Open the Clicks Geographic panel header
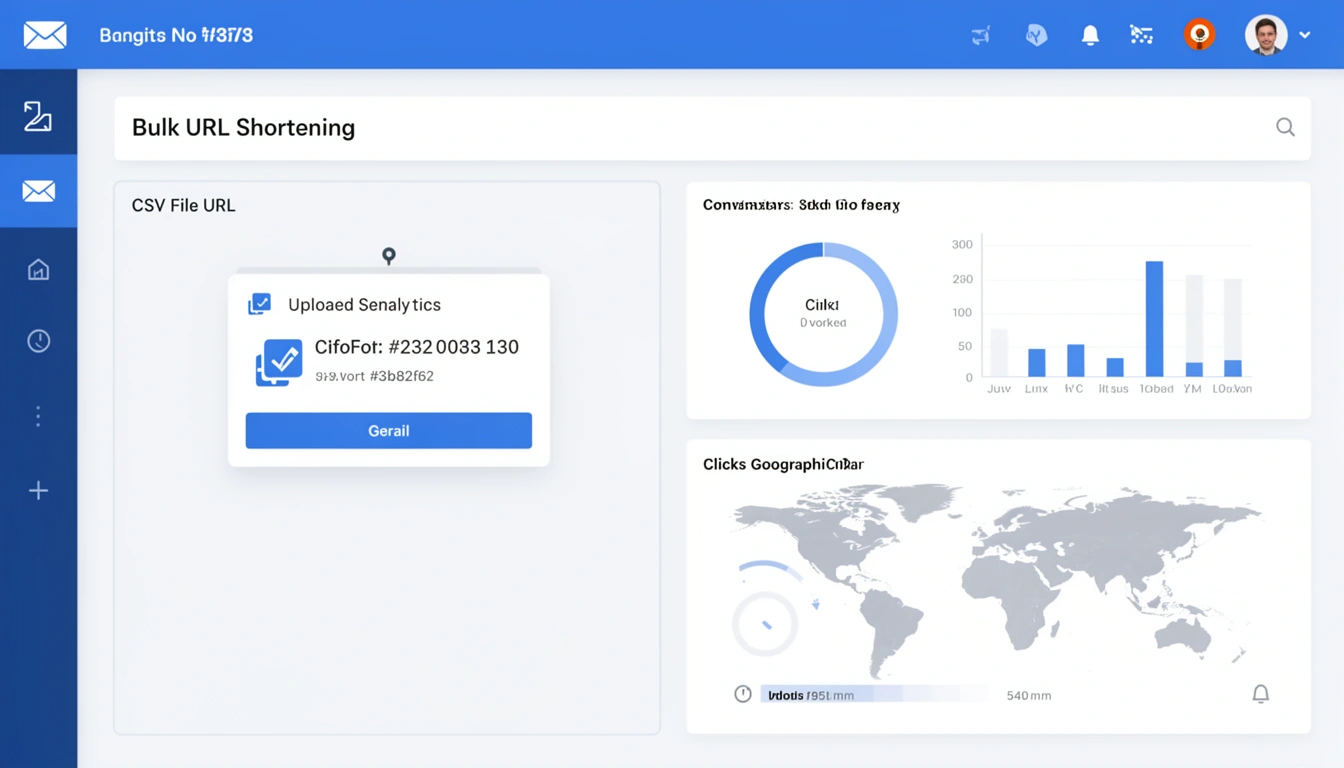This screenshot has height=768, width=1344. click(x=783, y=463)
